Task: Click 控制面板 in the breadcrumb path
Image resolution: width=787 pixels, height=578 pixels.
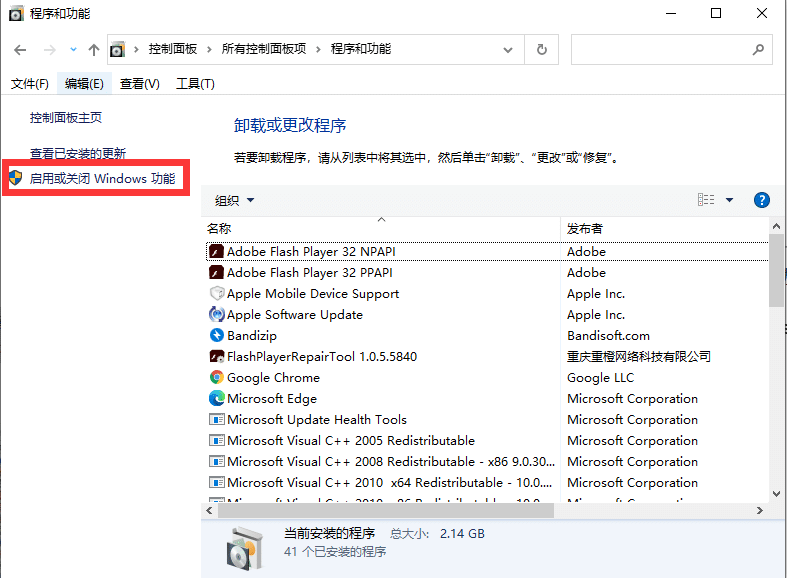Action: [173, 49]
